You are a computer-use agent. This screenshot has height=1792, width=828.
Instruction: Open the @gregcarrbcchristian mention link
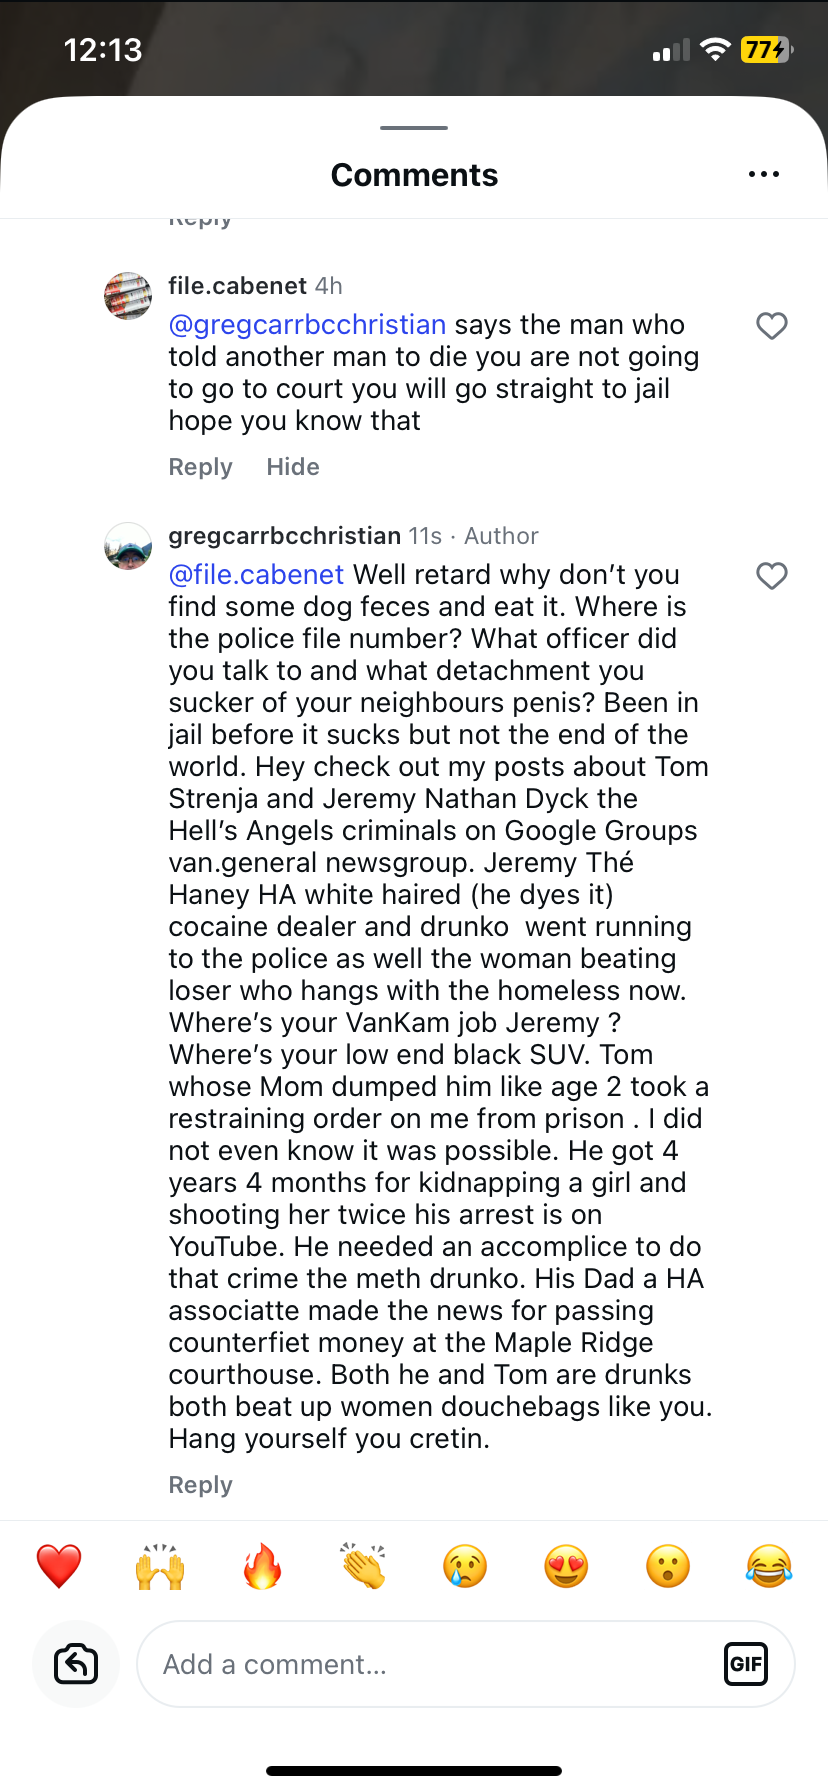tap(307, 325)
